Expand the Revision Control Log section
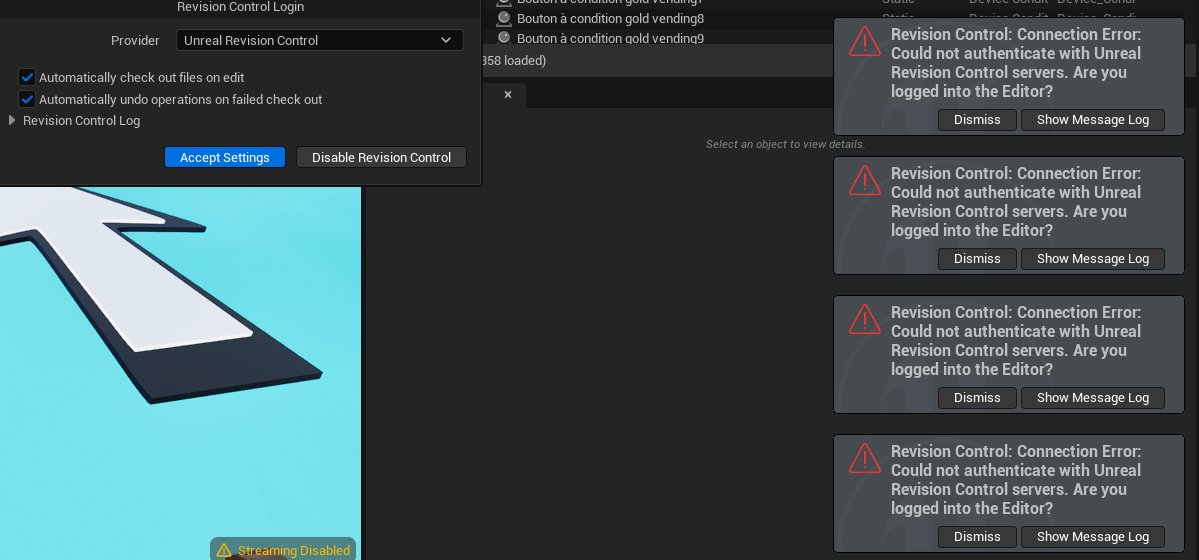The height and width of the screenshot is (560, 1199). (x=11, y=120)
